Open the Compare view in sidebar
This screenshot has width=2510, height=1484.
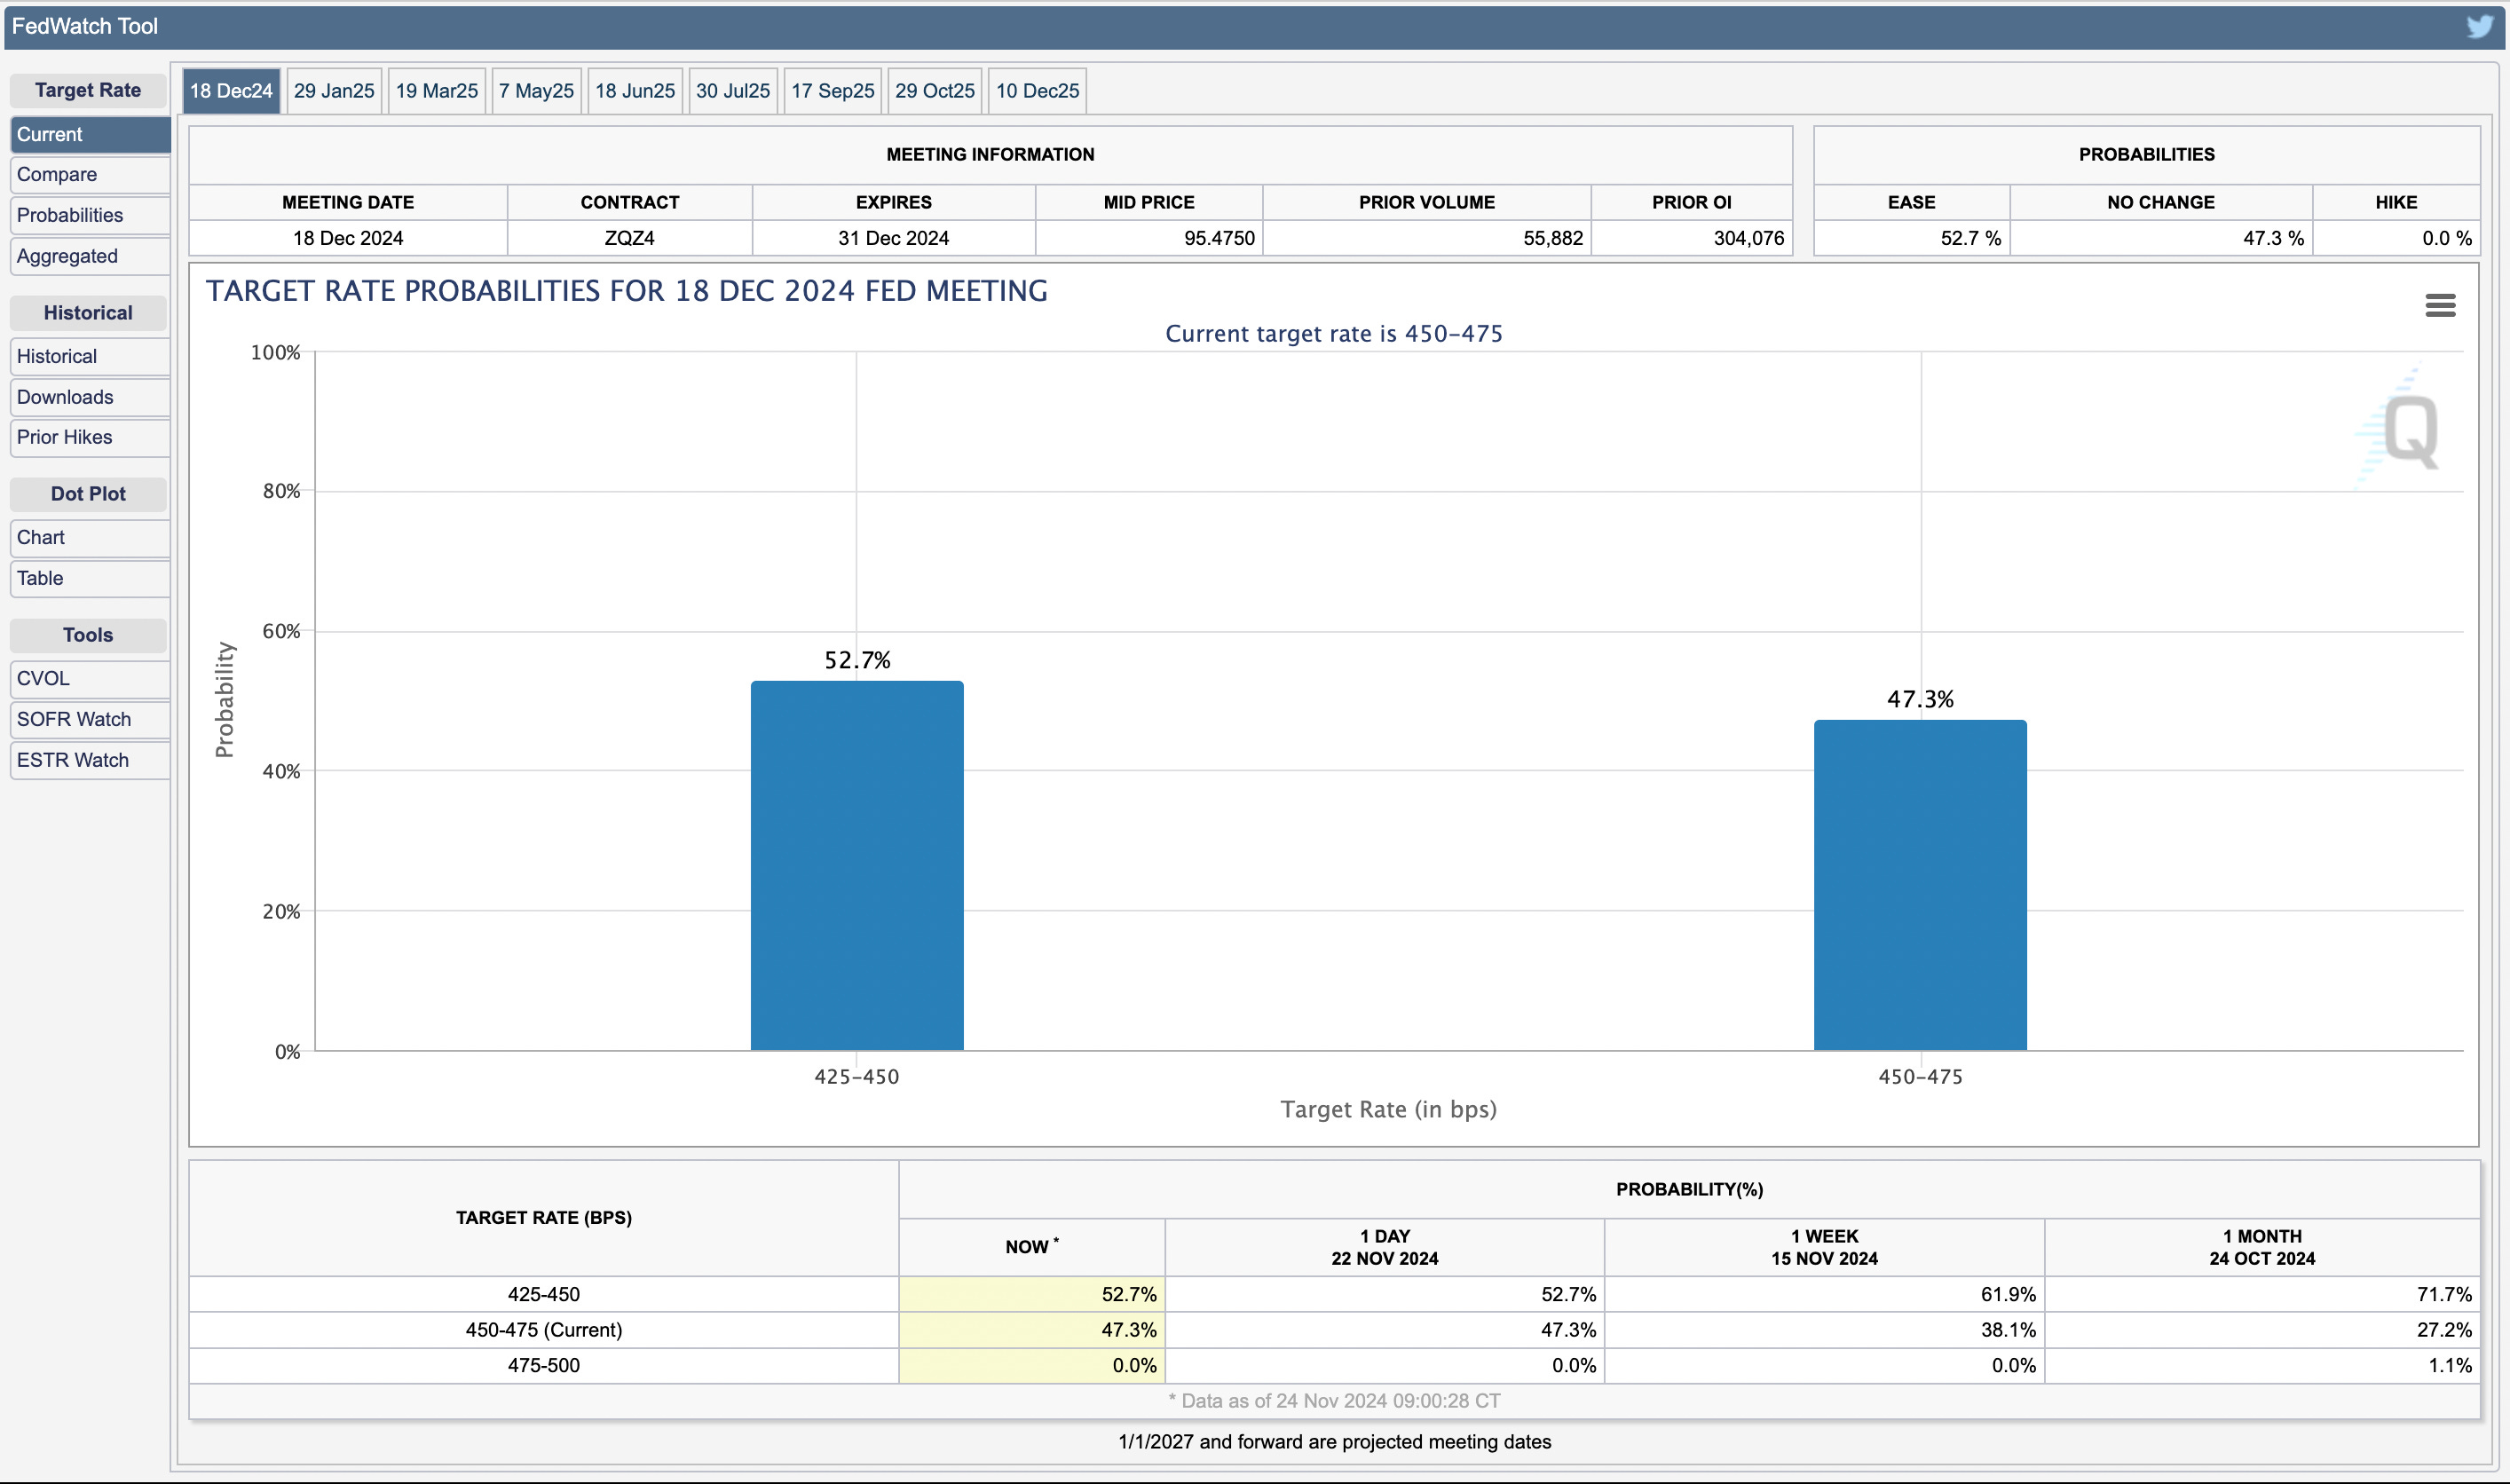57,174
